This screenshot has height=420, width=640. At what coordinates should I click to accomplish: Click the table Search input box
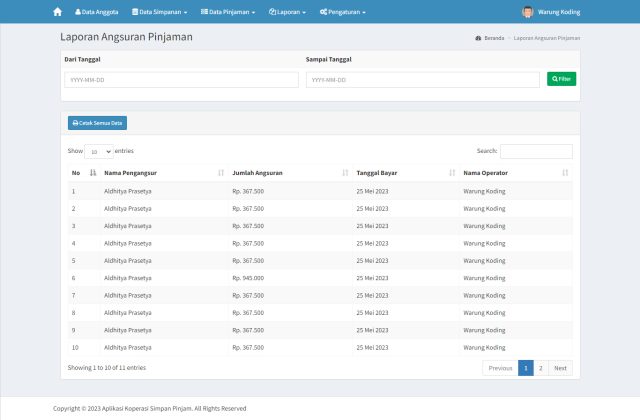[x=536, y=151]
